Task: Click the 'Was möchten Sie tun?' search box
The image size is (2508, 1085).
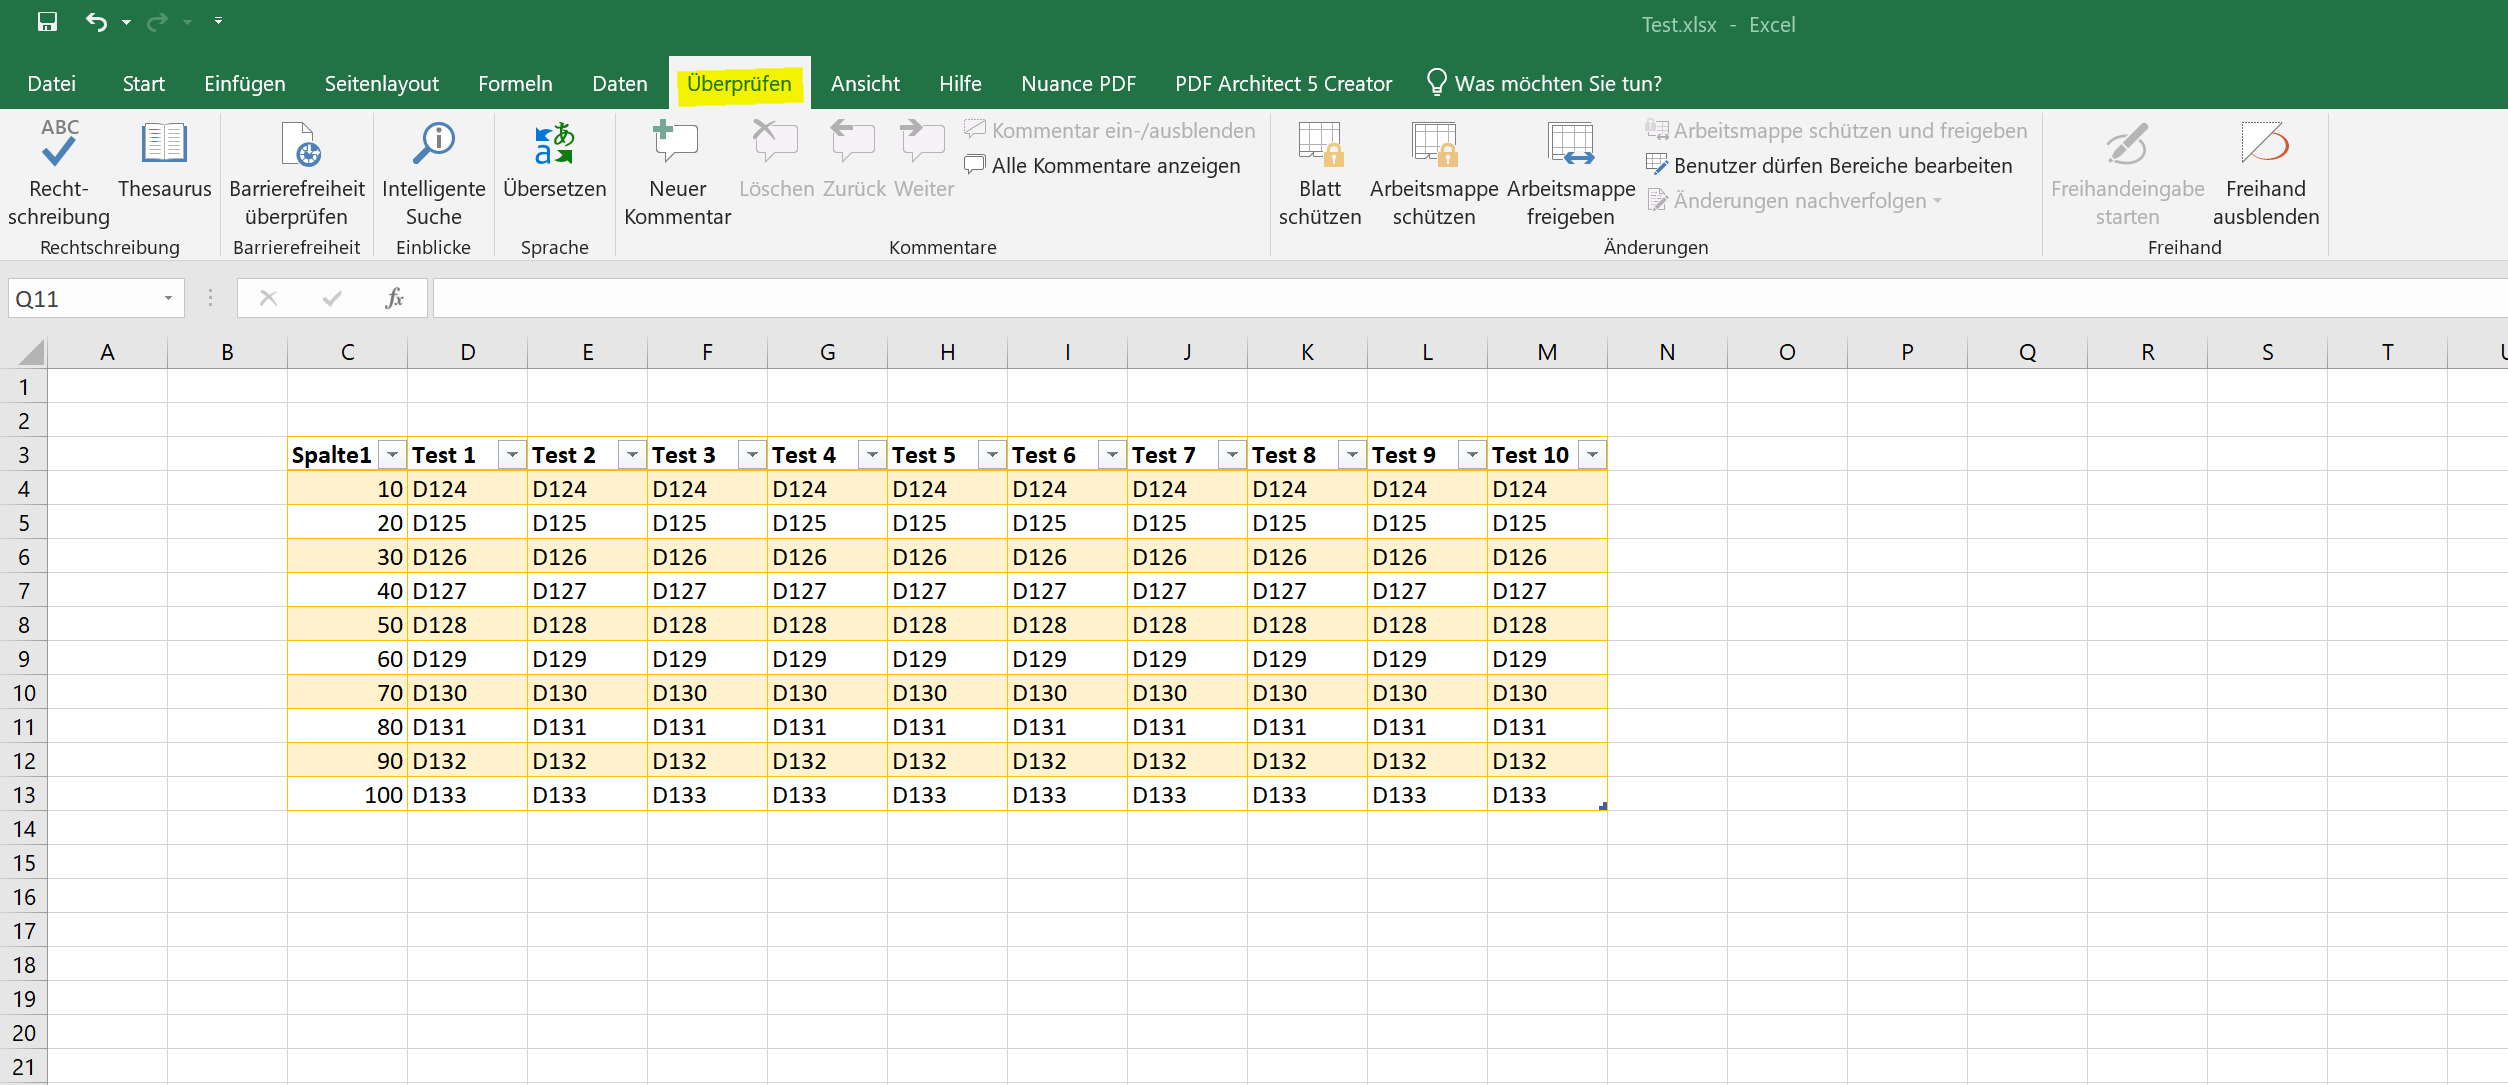Action: click(1545, 83)
